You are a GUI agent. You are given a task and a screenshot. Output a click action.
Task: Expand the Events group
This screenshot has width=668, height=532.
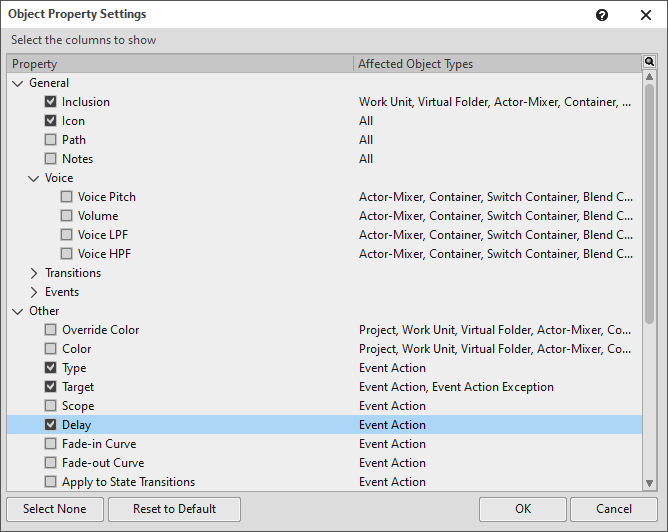tap(34, 292)
